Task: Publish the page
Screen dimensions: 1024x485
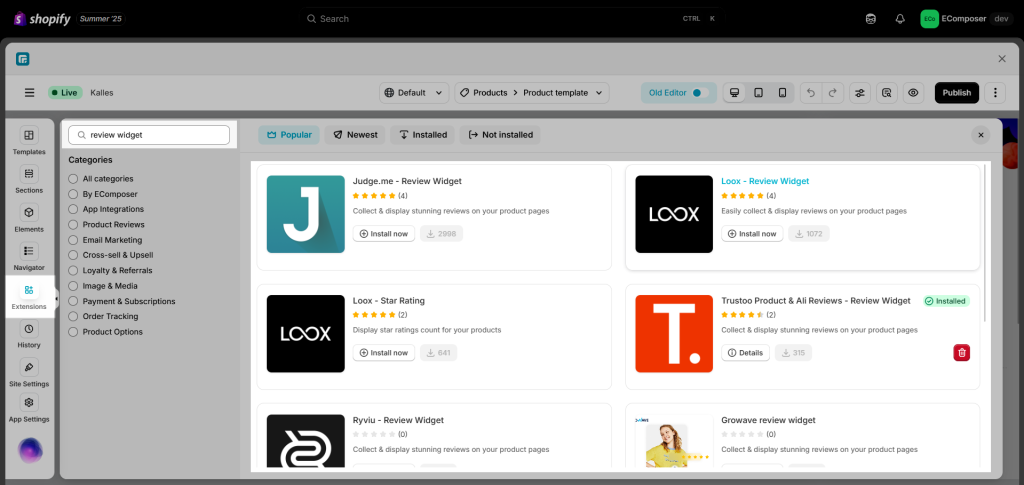Action: (x=957, y=93)
